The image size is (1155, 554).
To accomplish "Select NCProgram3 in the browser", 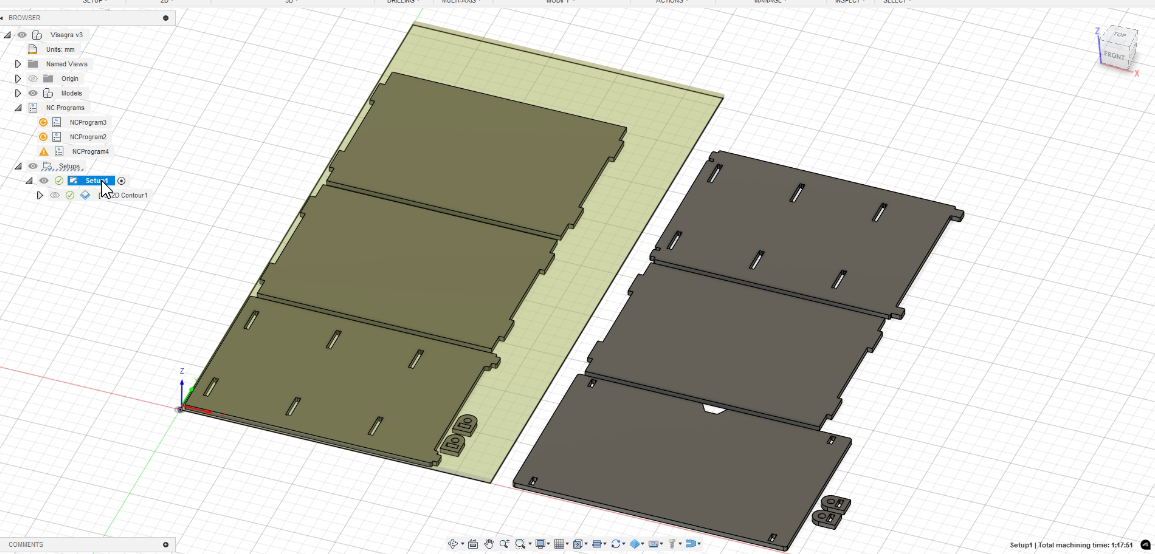I will click(x=88, y=122).
